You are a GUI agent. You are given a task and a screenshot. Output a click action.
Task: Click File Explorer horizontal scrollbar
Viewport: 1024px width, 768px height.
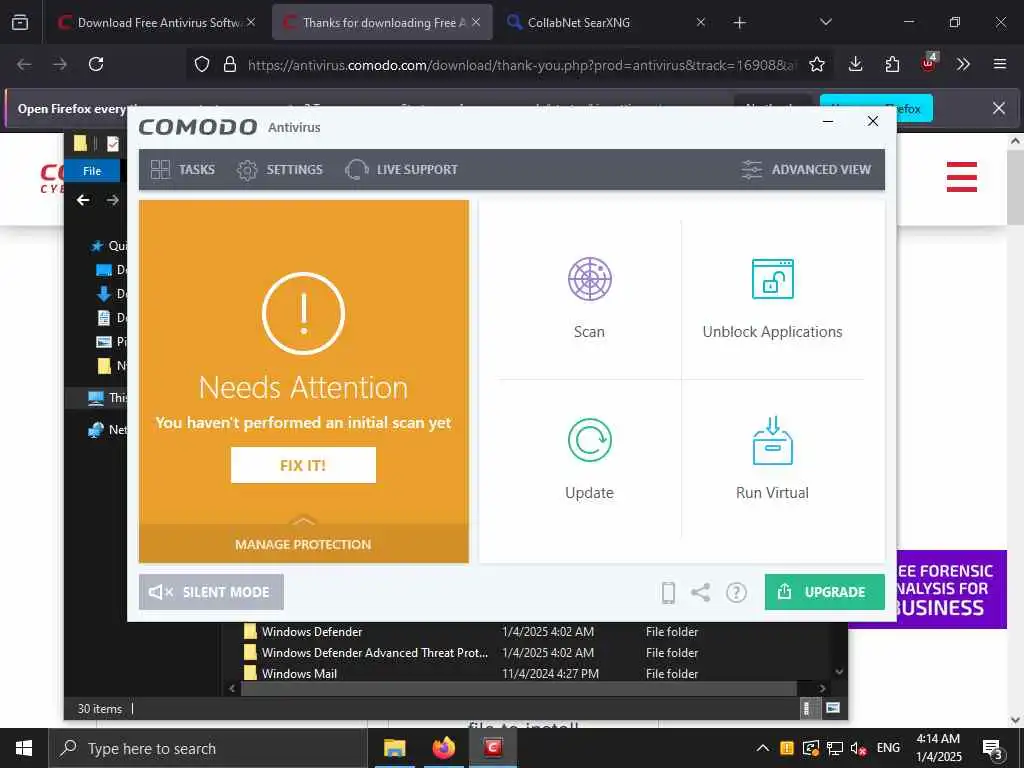[x=519, y=688]
